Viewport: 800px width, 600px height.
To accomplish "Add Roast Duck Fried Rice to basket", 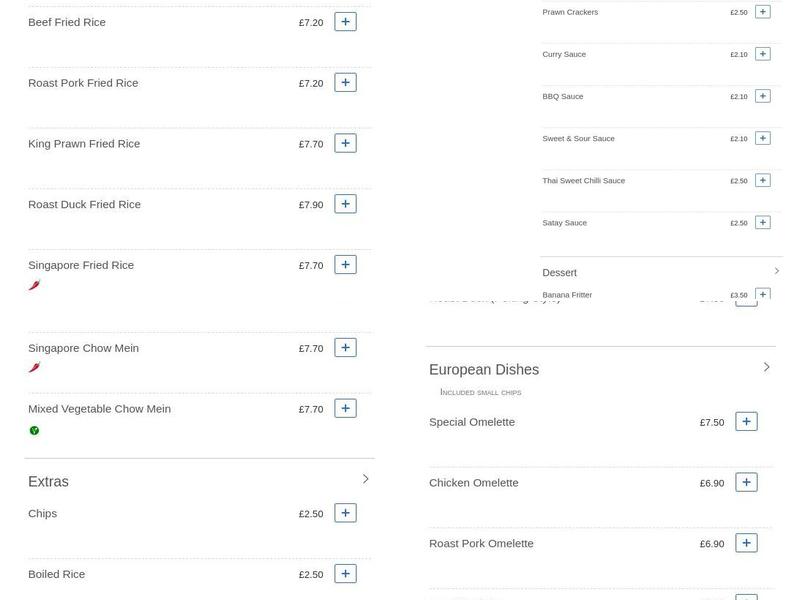I will click(x=345, y=204).
